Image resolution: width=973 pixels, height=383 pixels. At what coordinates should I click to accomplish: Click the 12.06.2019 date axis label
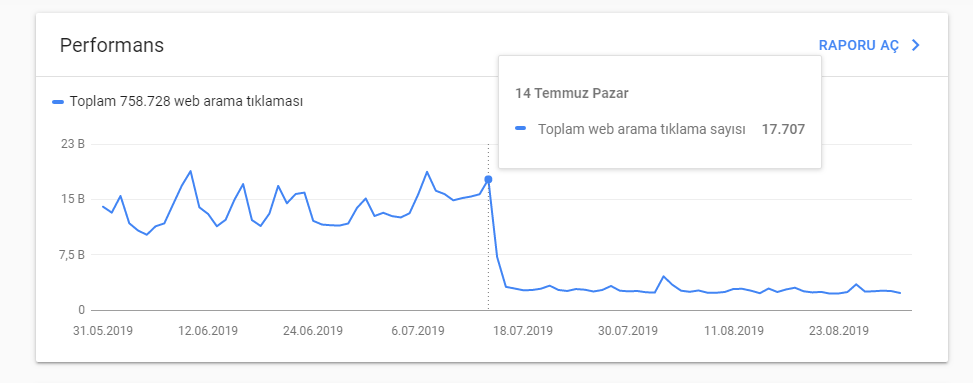tap(208, 331)
